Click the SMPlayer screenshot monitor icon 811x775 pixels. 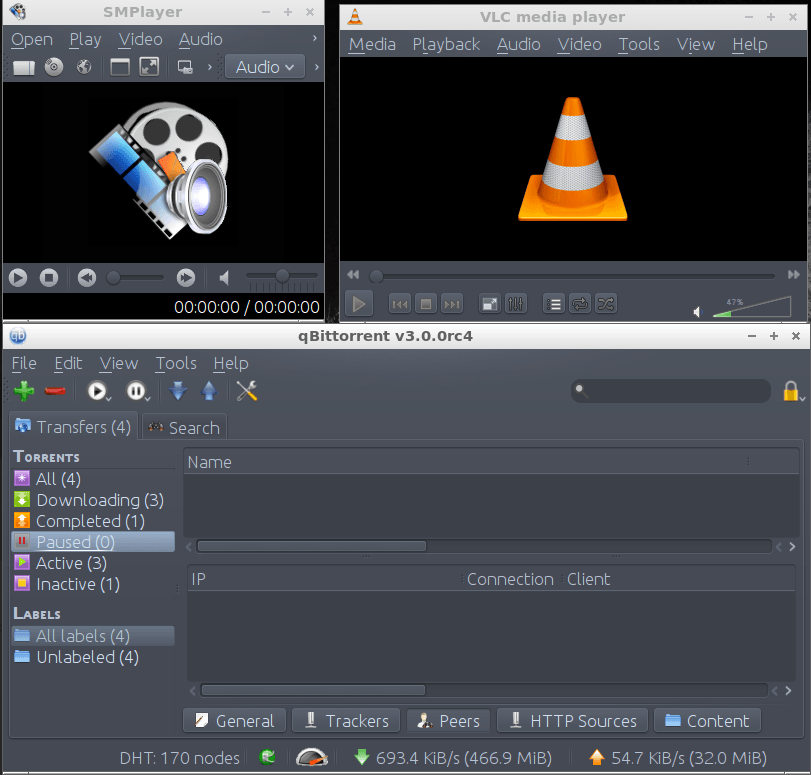[185, 67]
